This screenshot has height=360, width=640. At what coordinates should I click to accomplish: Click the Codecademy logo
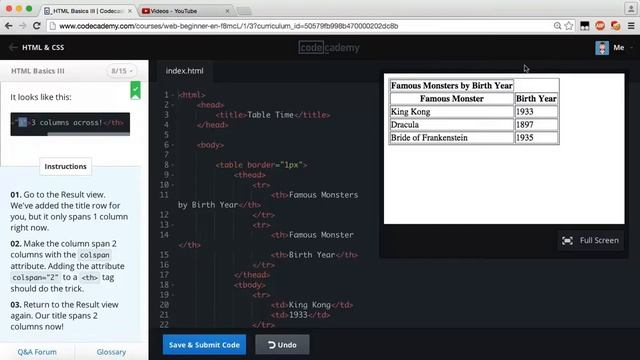pos(329,48)
